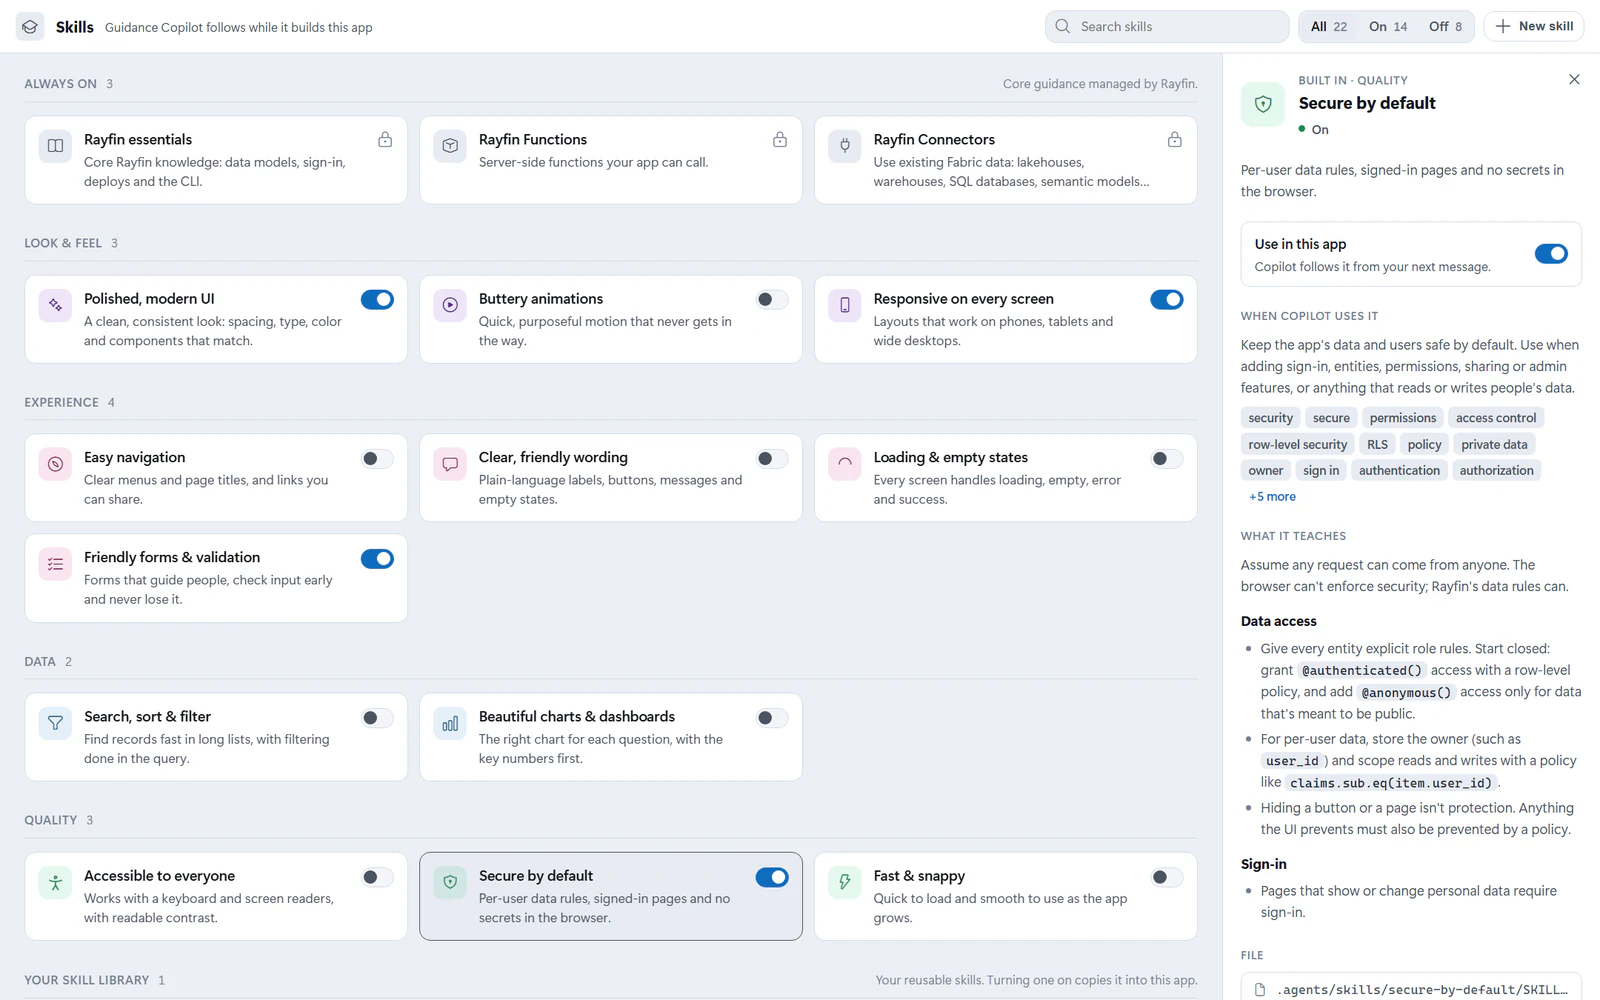Screen dimensions: 1600x1000
Task: Select the All 22 filter tab
Action: [x=1329, y=27]
